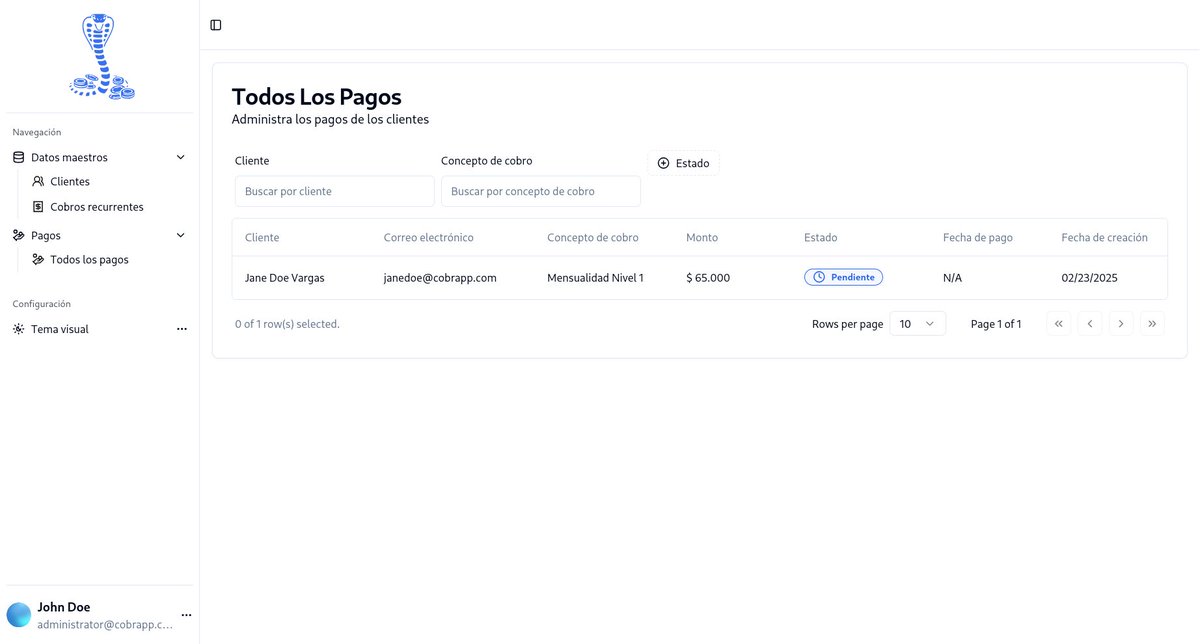Click John Doe's profile ellipsis menu
Image resolution: width=1200 pixels, height=644 pixels.
[x=186, y=614]
